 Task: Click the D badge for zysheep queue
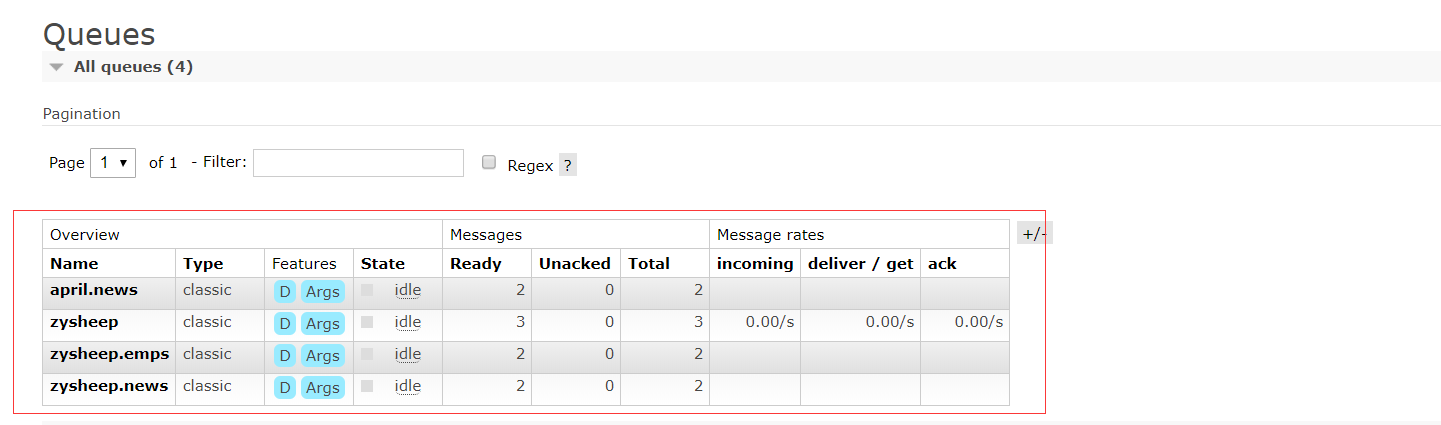(x=285, y=324)
